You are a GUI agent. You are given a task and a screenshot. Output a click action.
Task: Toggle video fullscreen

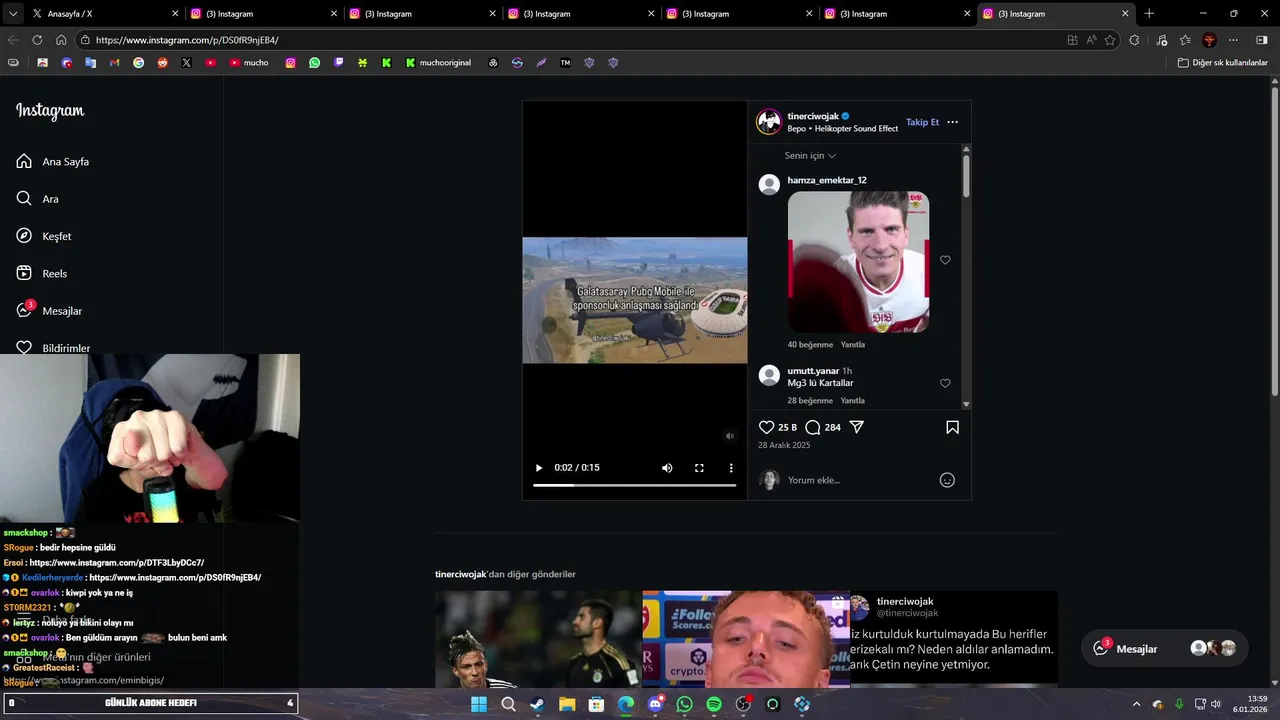click(699, 468)
